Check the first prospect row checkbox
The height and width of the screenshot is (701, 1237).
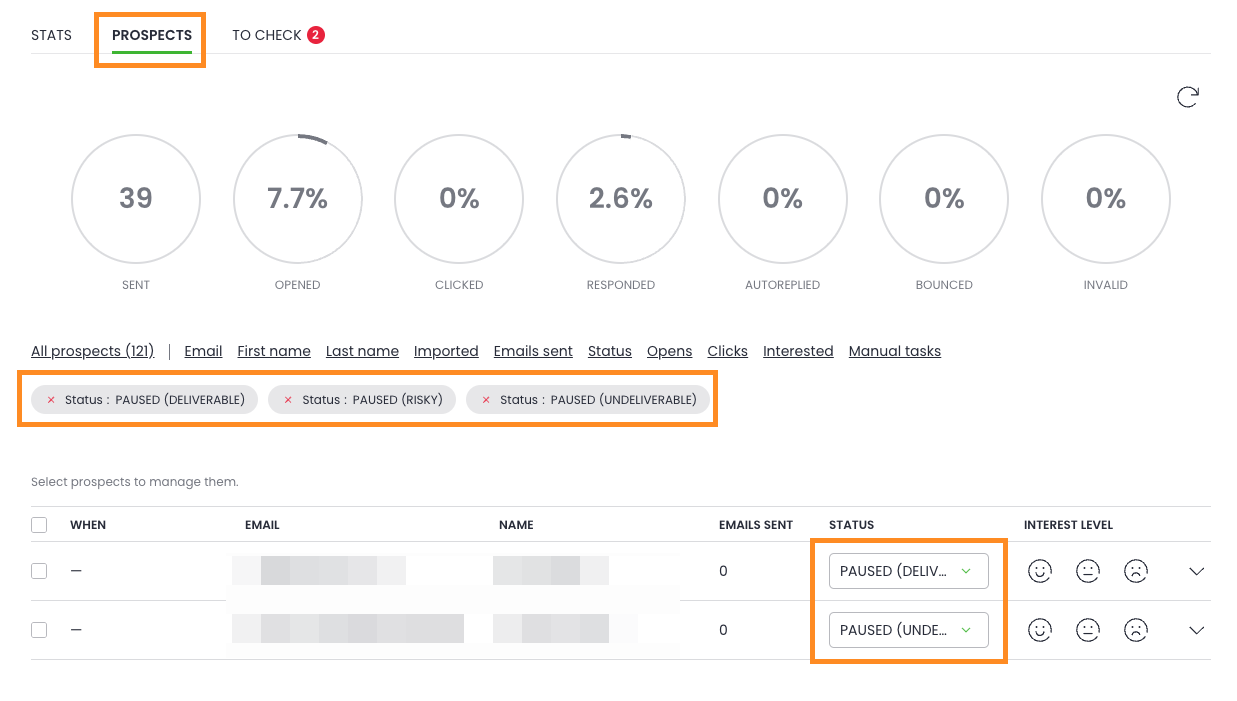(x=39, y=571)
